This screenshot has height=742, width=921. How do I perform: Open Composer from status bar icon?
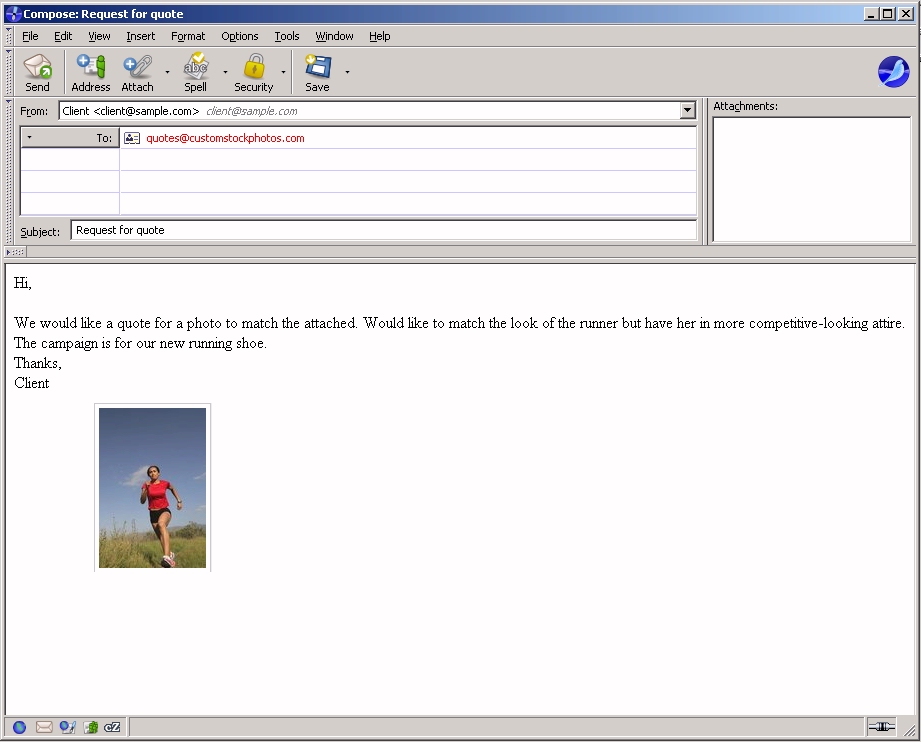pyautogui.click(x=68, y=727)
